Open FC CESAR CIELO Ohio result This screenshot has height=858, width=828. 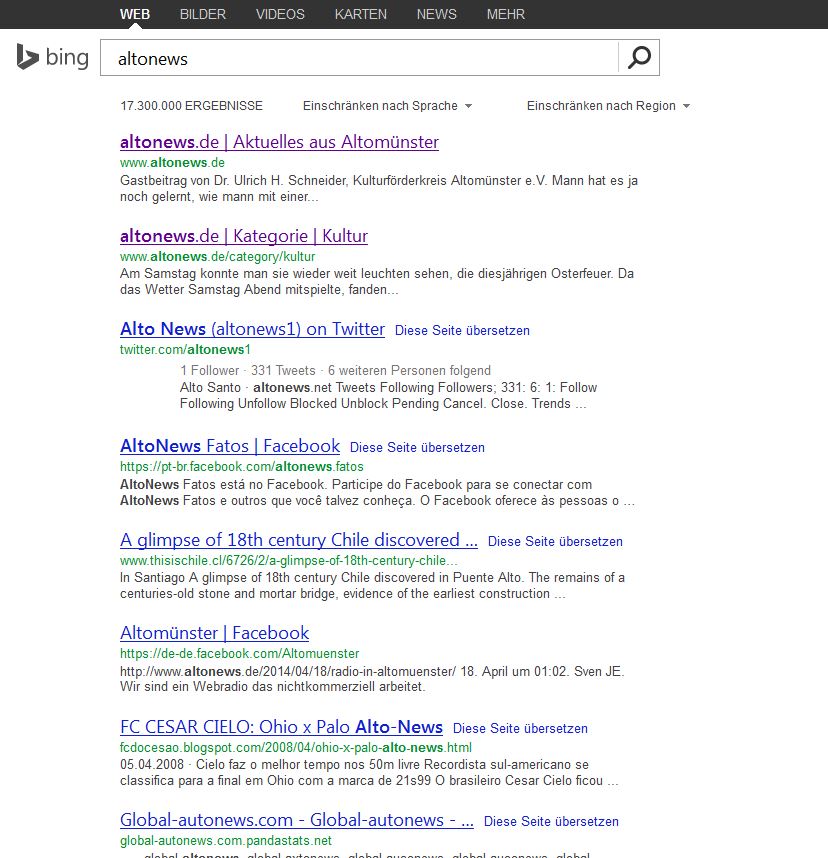[281, 727]
